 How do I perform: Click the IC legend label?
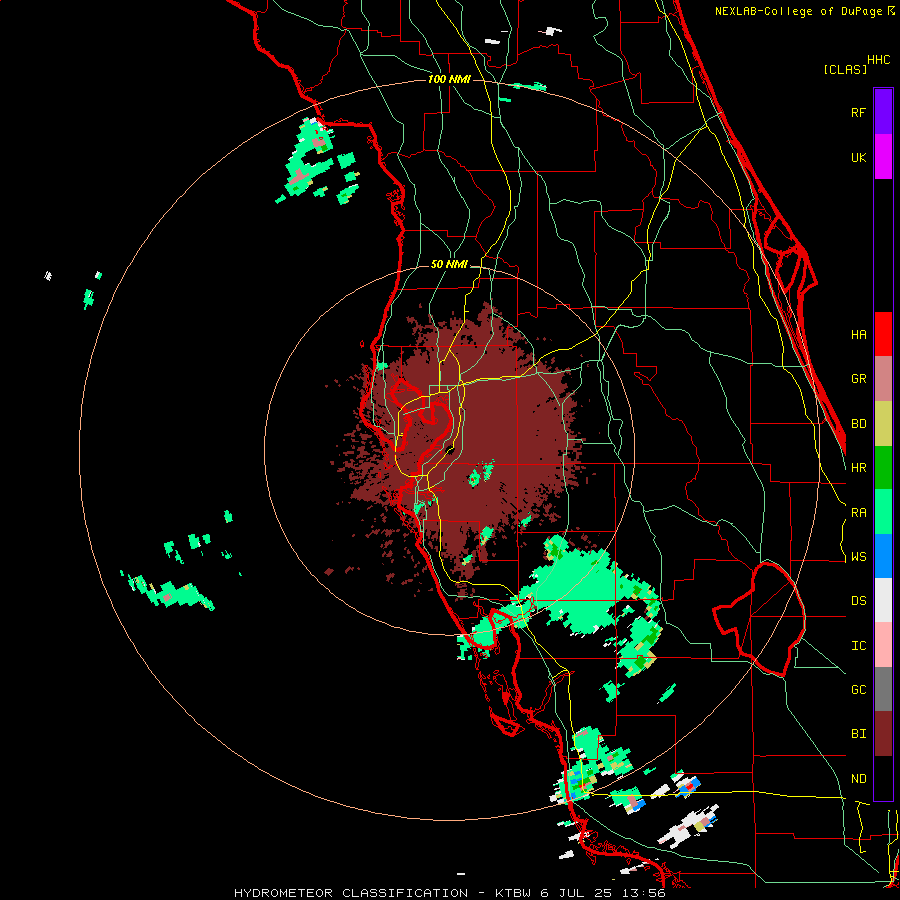point(859,646)
